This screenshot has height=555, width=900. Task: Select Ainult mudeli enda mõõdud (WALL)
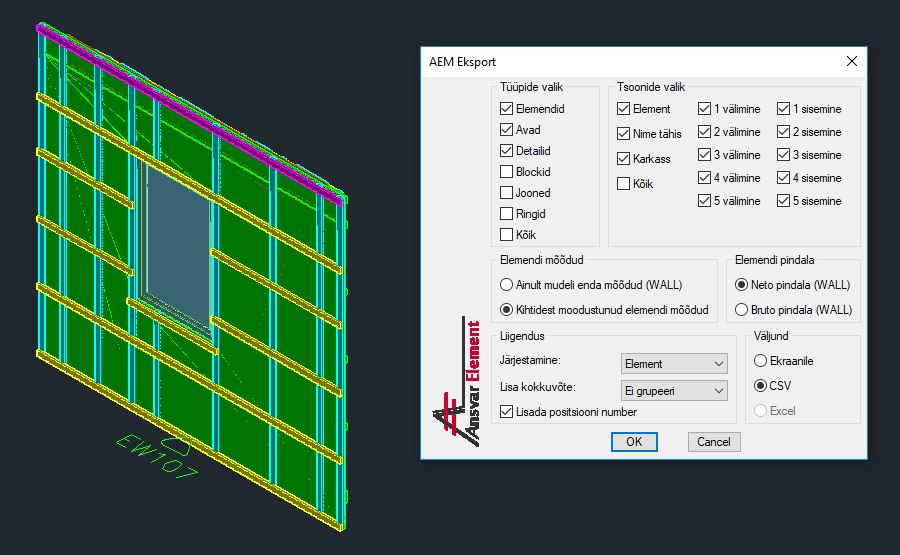(506, 285)
